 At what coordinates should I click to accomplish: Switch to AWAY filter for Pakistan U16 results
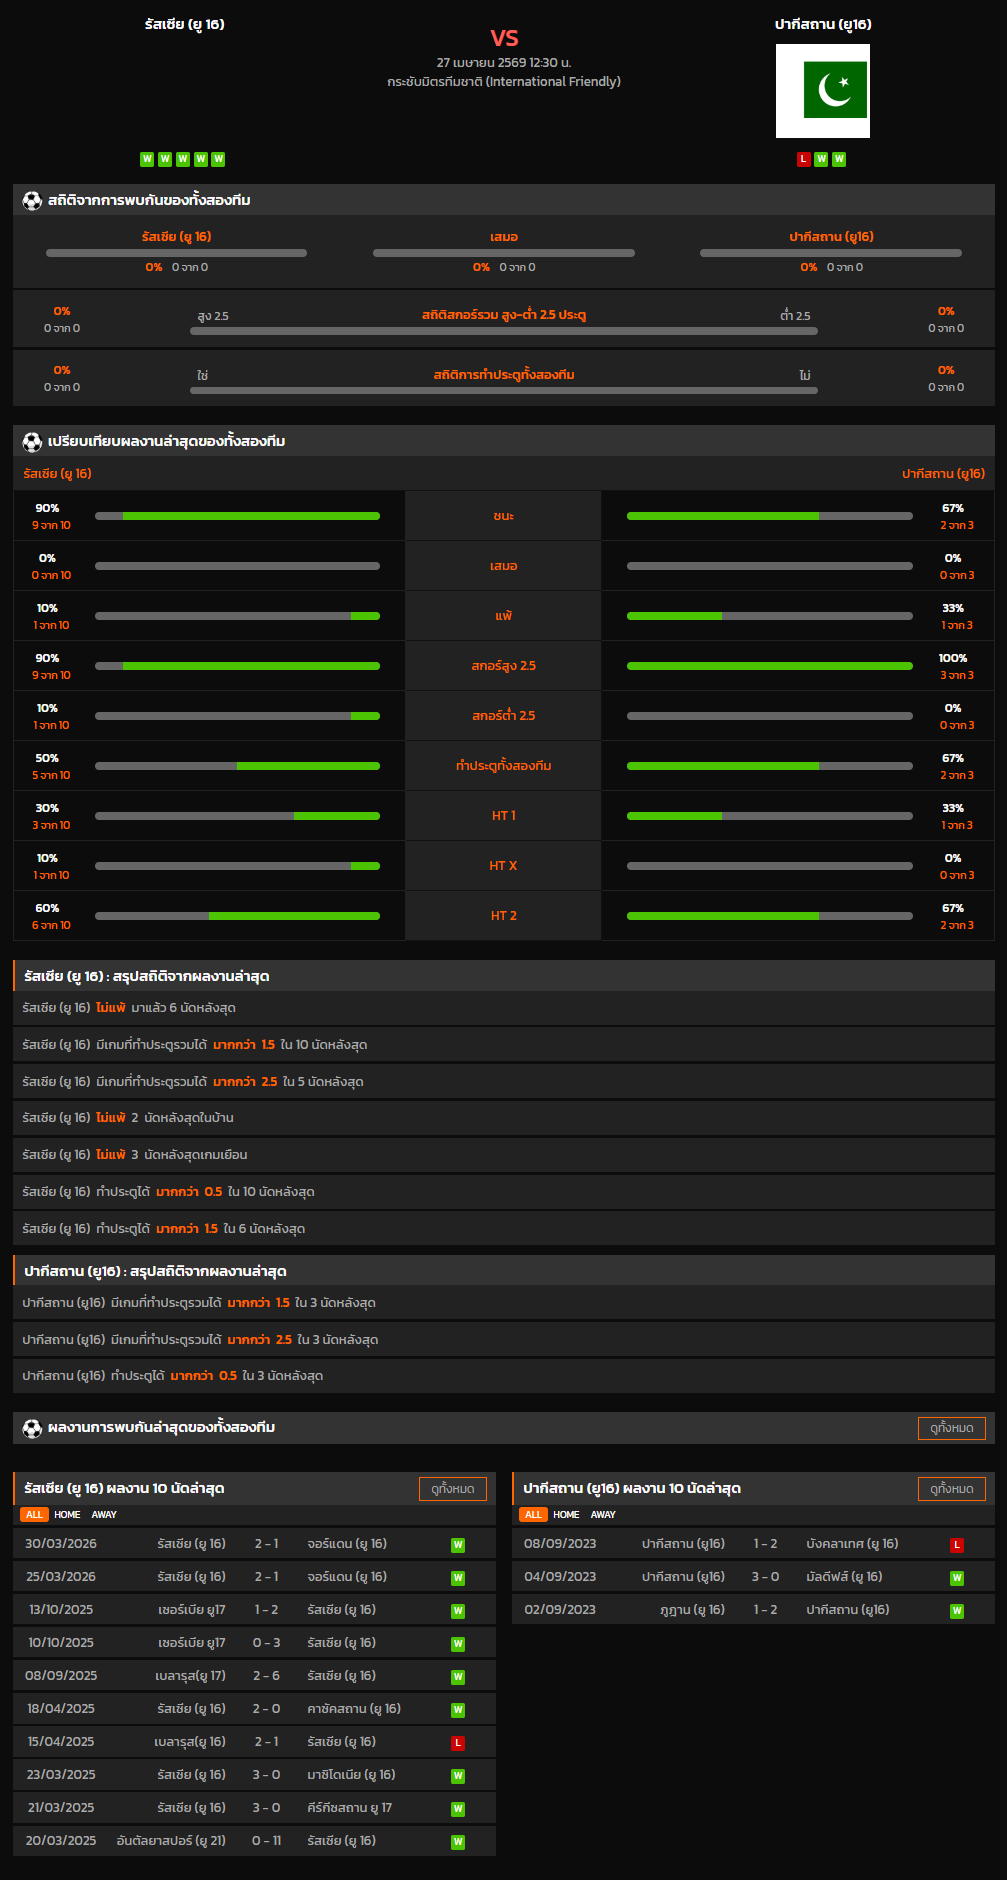tap(603, 1515)
